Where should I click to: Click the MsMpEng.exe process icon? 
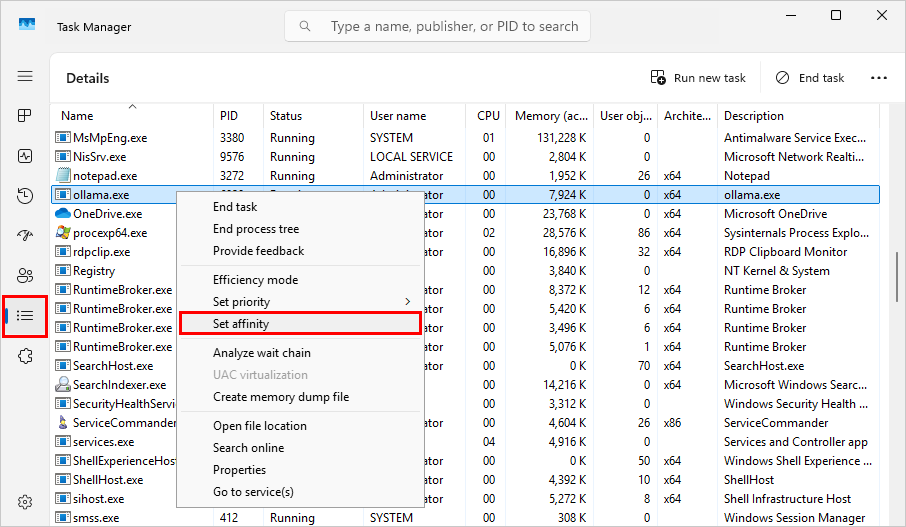pyautogui.click(x=62, y=138)
